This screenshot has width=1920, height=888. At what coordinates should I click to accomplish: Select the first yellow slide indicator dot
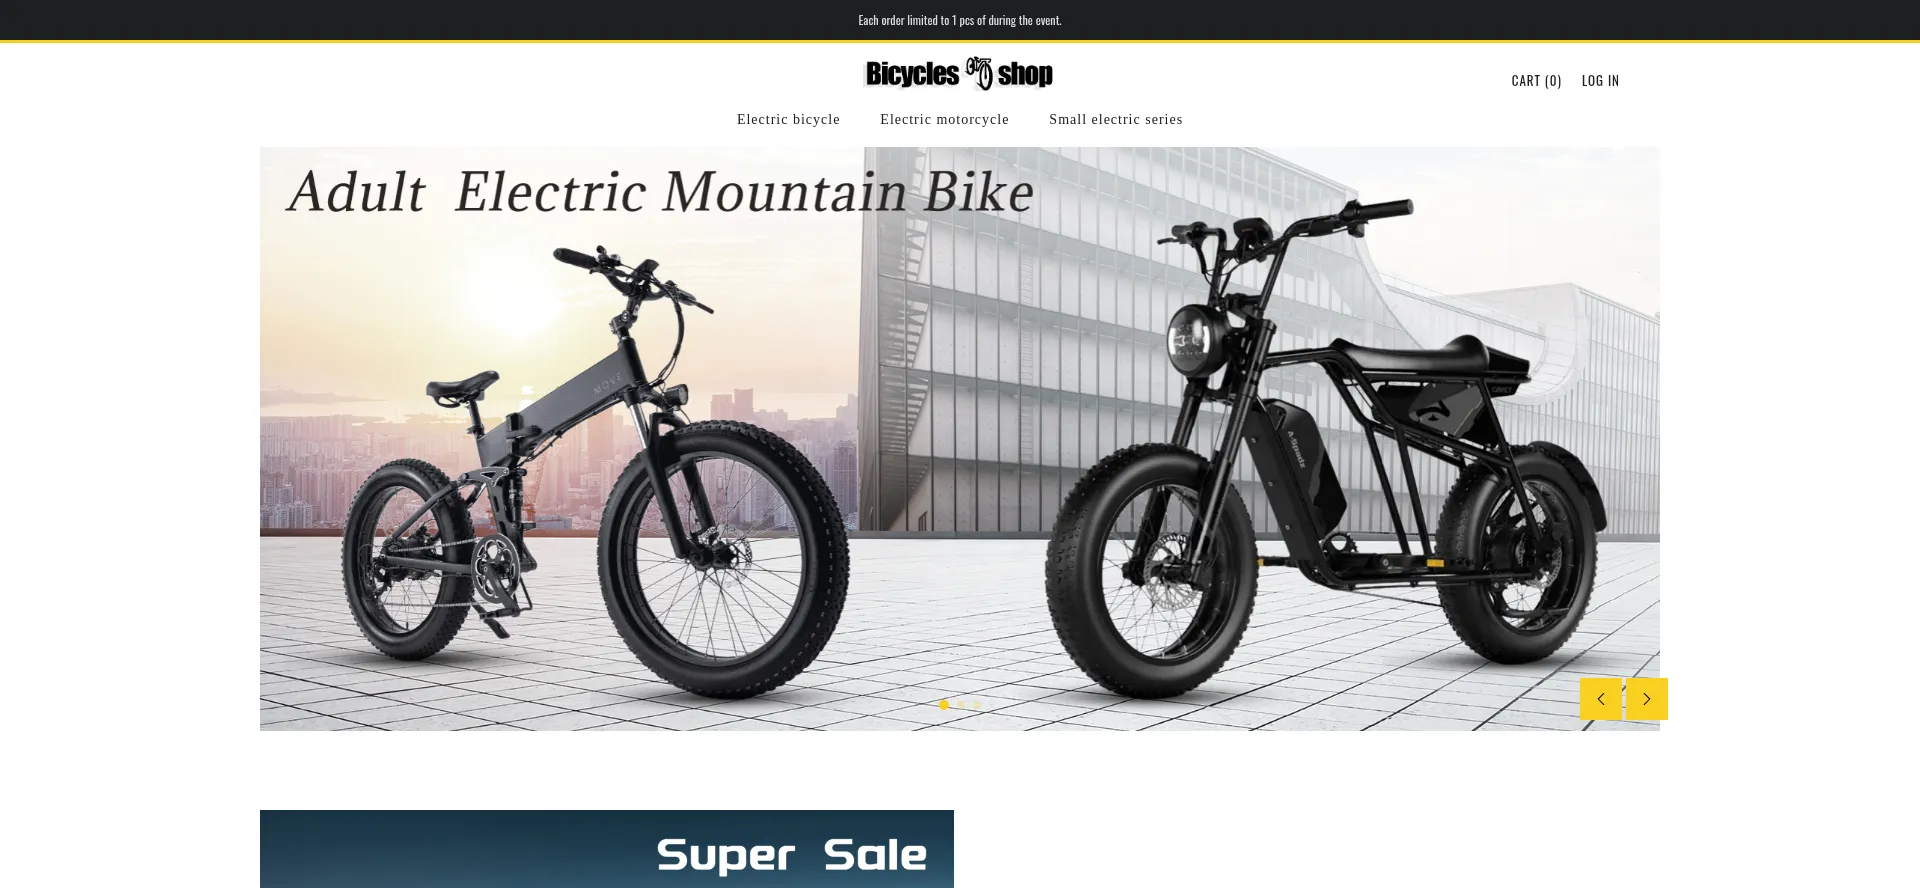[x=943, y=704]
